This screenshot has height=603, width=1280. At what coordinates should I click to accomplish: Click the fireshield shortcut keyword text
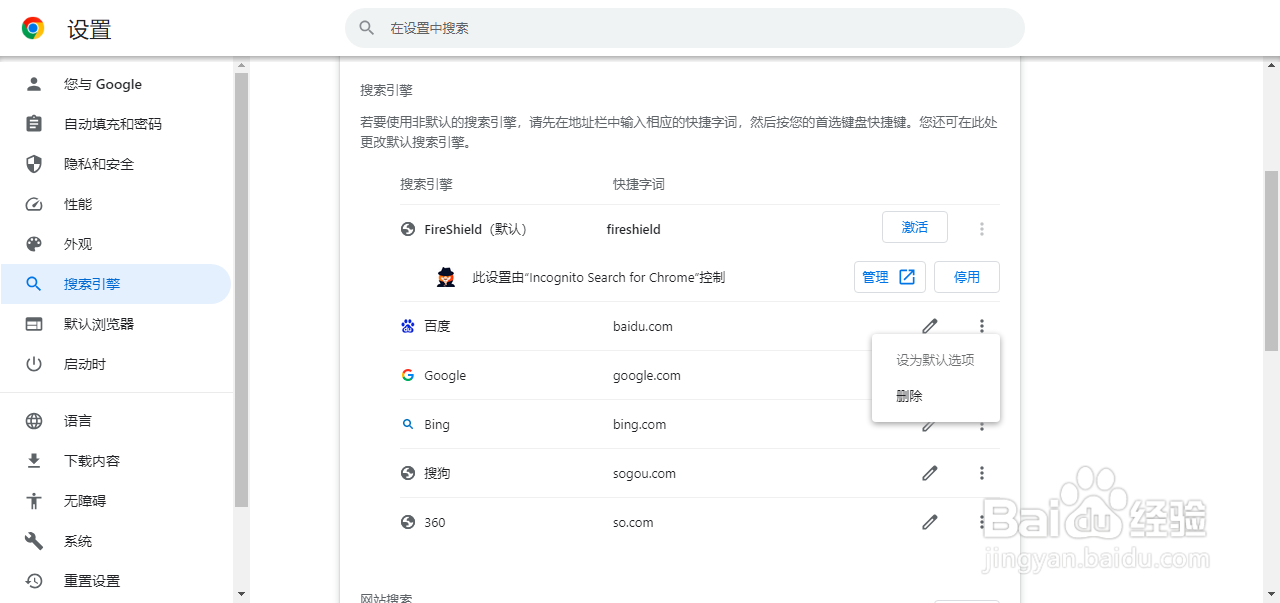coord(634,229)
